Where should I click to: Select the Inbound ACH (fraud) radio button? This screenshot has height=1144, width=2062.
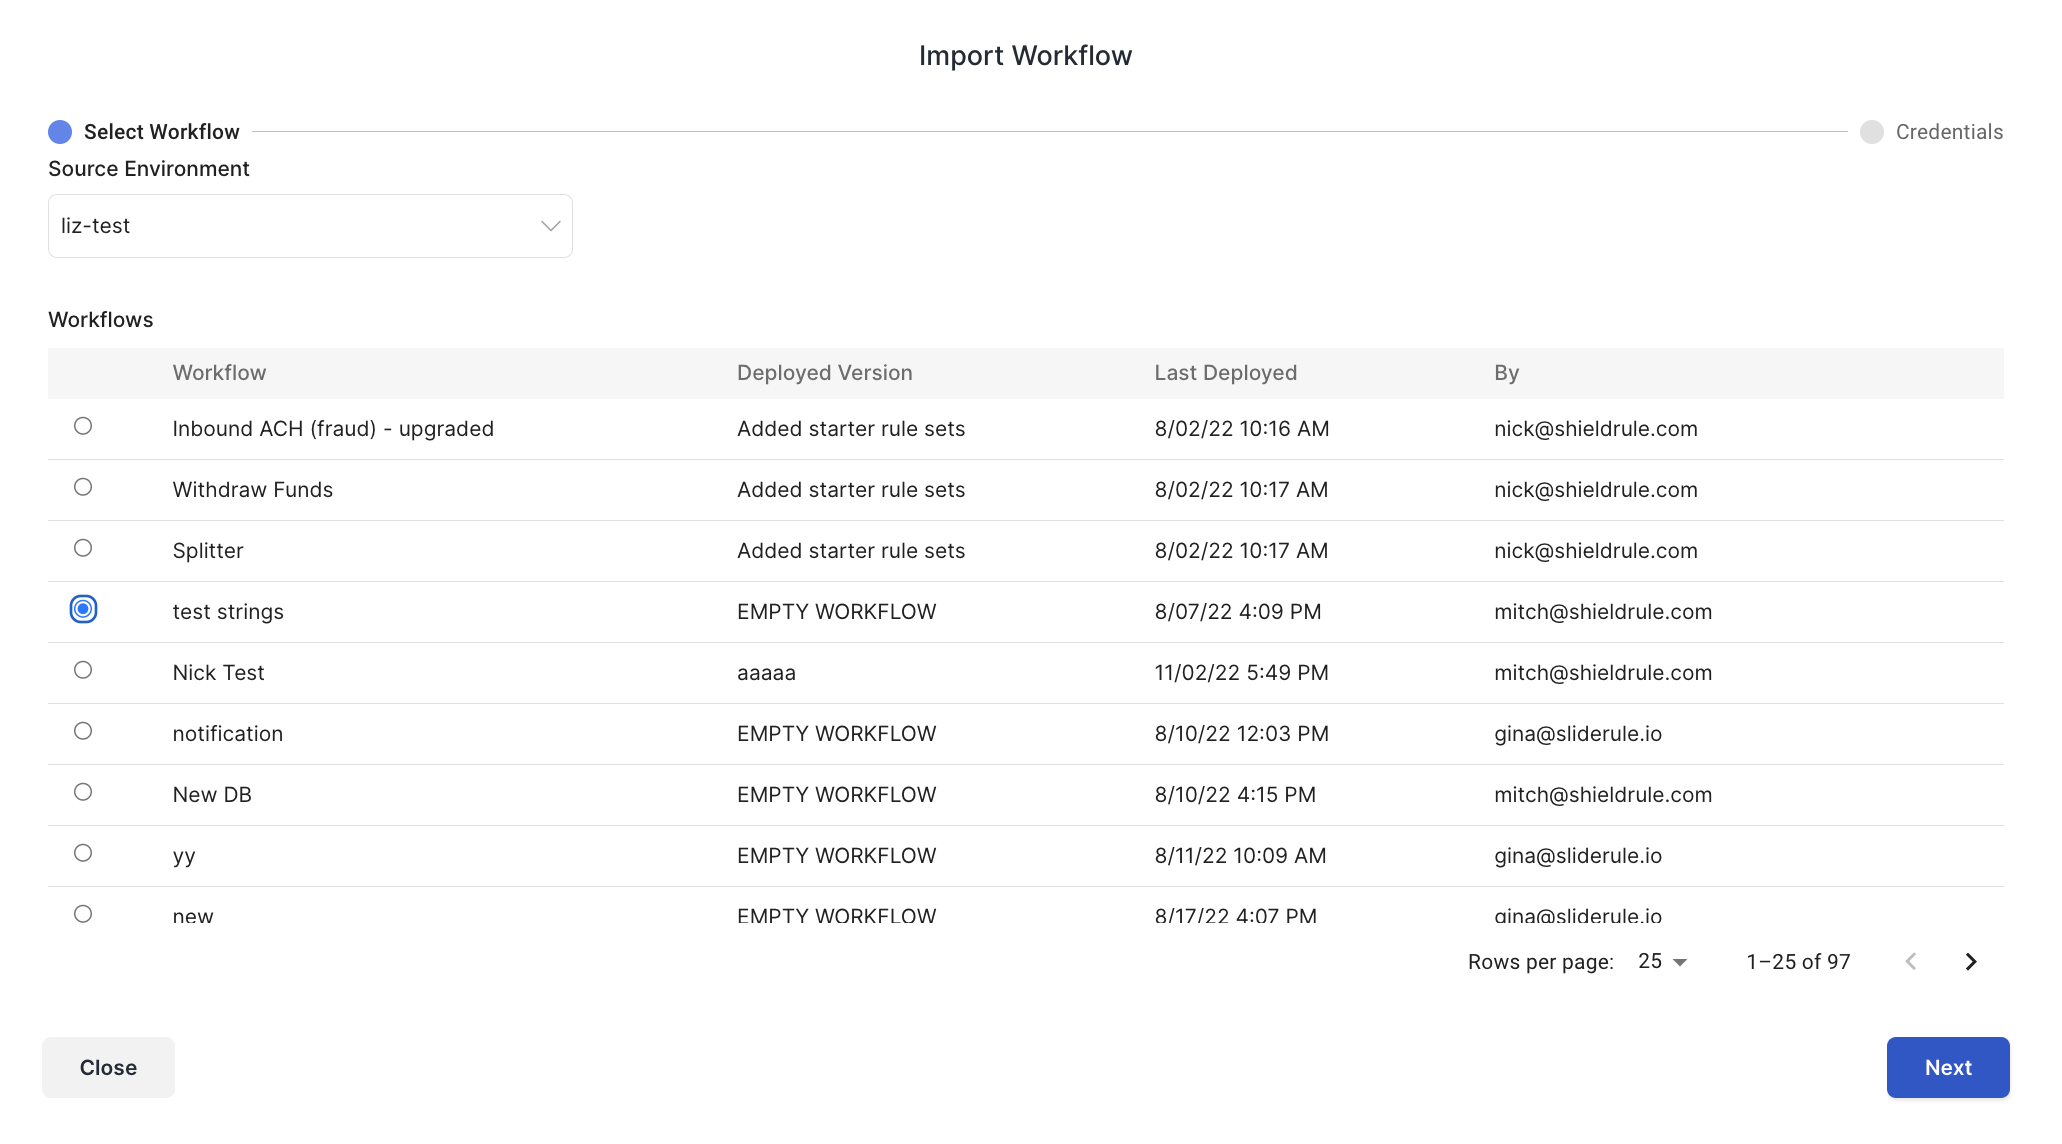[83, 426]
